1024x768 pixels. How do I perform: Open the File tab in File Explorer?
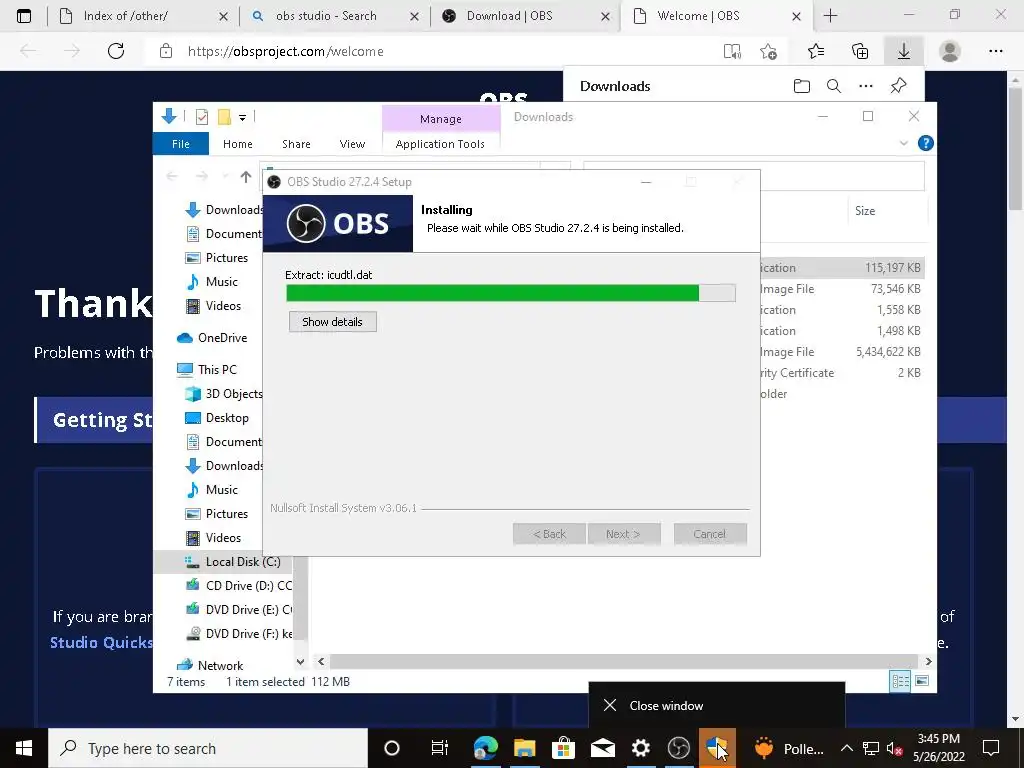(181, 144)
